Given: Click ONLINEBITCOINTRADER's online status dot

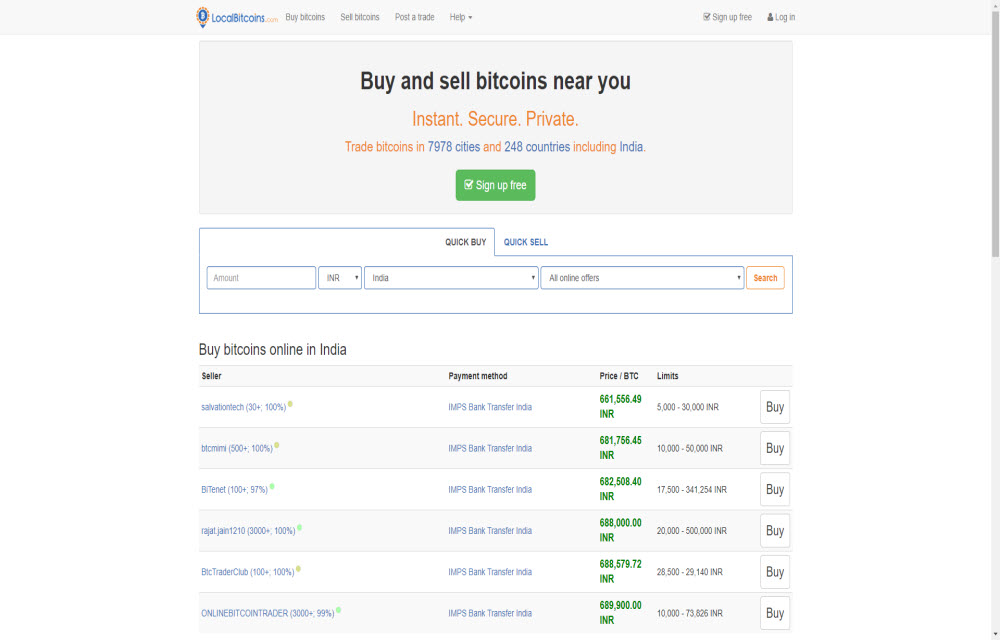Looking at the screenshot, I should click(x=339, y=610).
